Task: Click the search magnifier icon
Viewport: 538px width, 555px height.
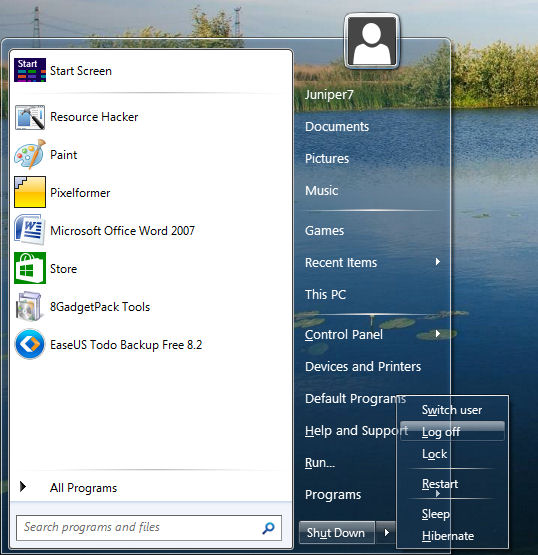Action: tap(268, 528)
